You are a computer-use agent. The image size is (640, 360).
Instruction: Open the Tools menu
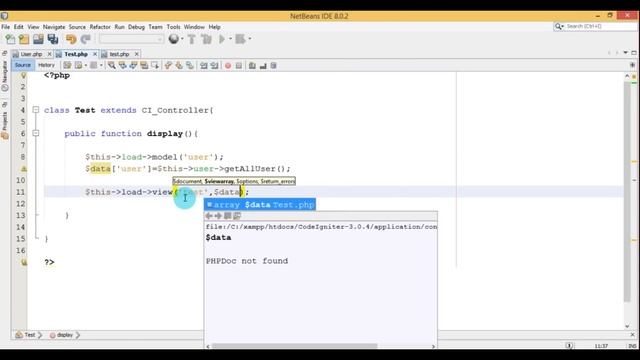click(173, 27)
